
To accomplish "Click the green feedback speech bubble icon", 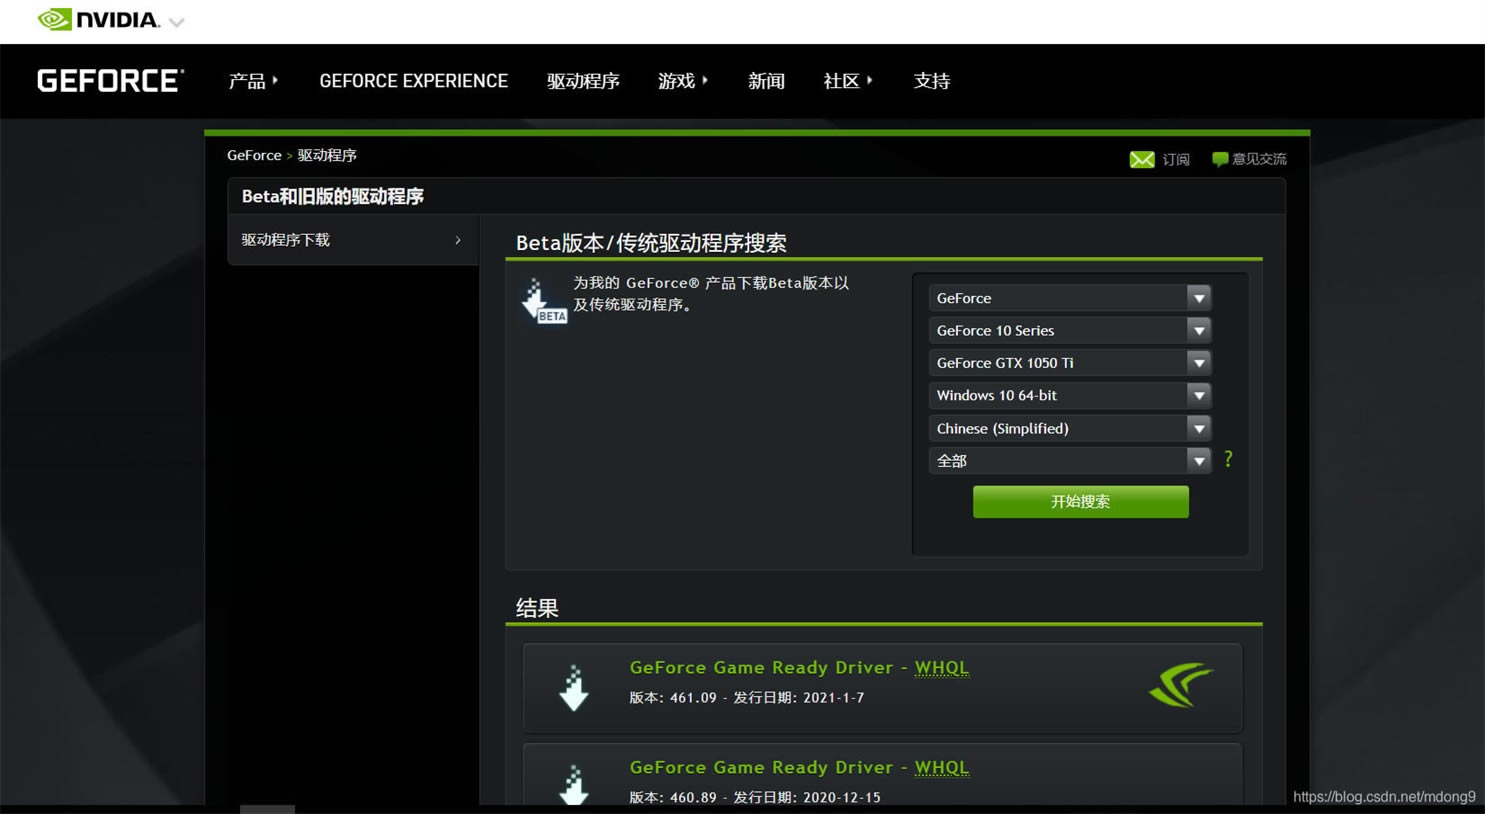I will click(1220, 160).
